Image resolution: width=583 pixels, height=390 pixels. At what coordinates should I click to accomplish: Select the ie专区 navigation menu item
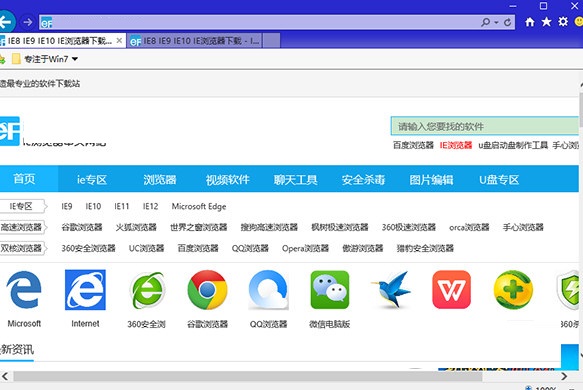91,180
